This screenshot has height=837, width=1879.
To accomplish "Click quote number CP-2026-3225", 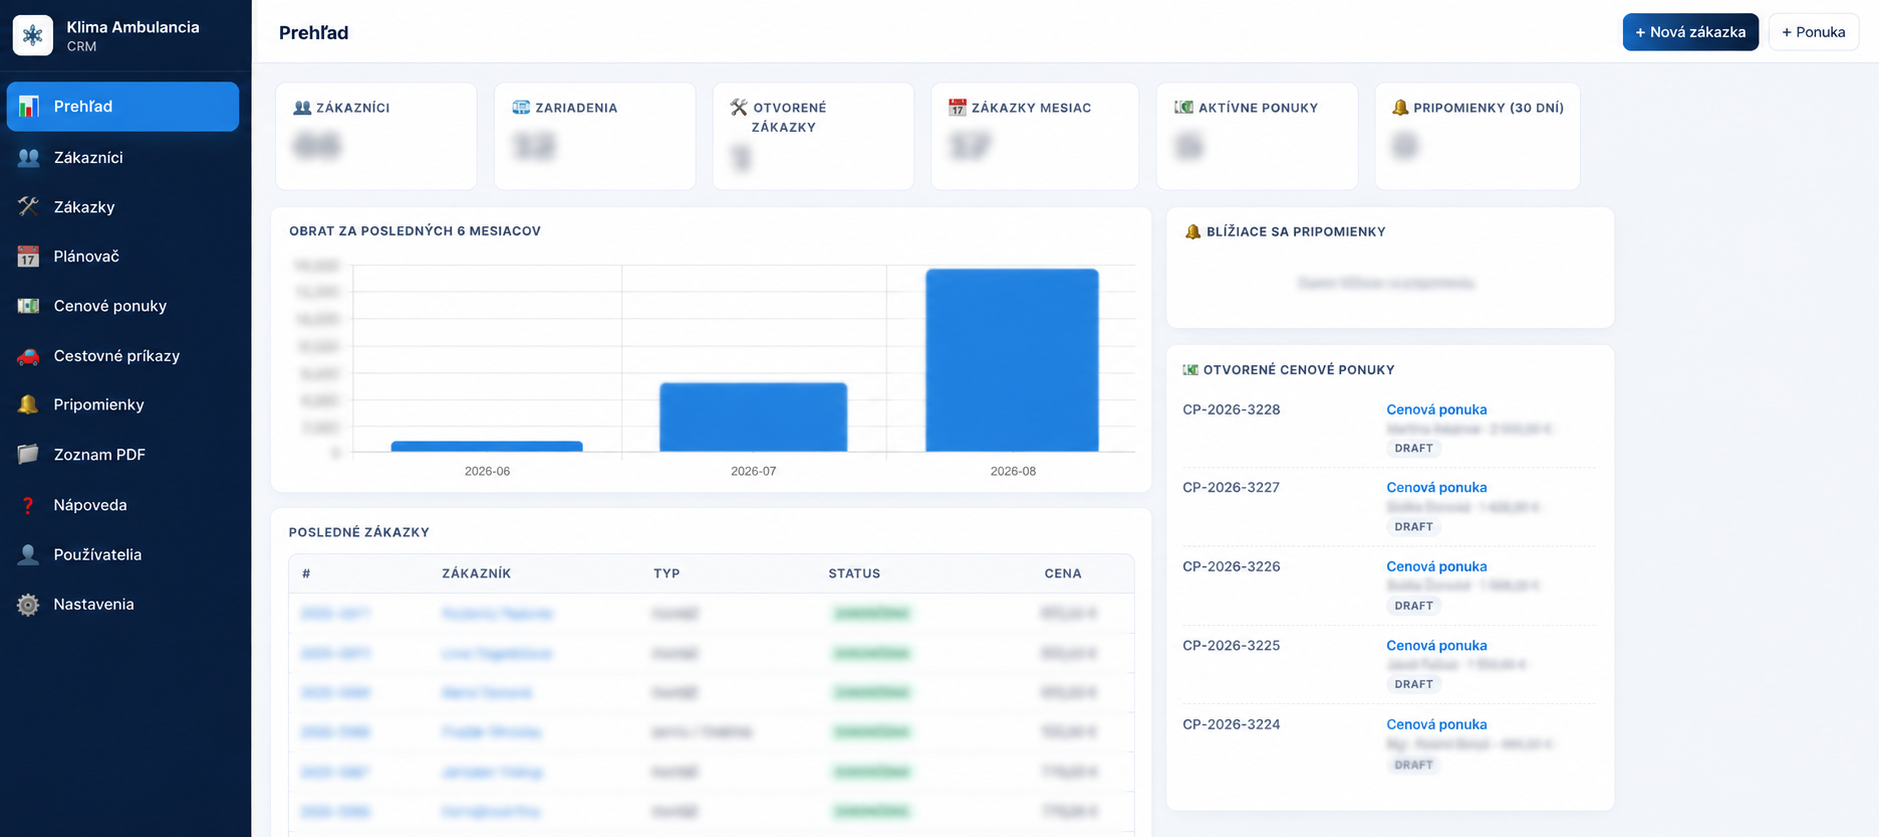I will [x=1231, y=645].
